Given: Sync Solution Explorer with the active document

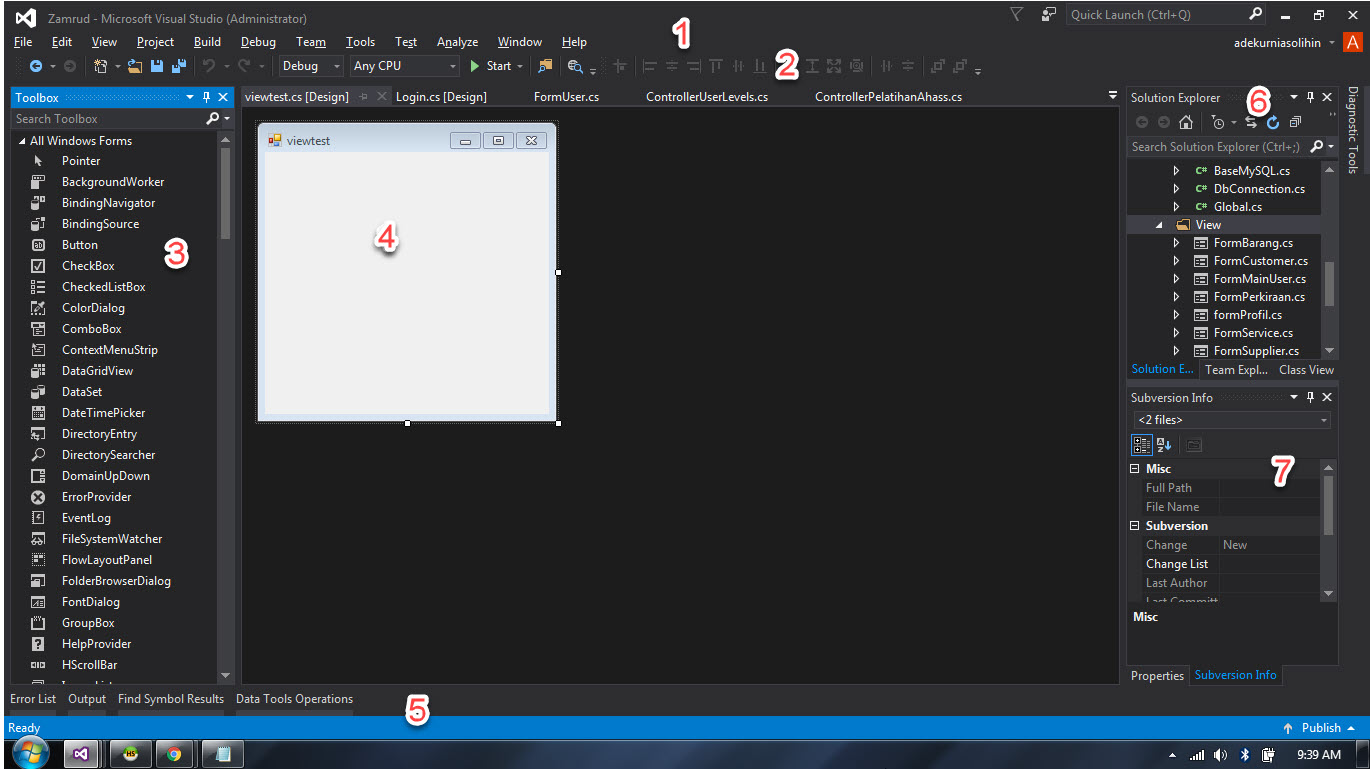Looking at the screenshot, I should click(1251, 122).
